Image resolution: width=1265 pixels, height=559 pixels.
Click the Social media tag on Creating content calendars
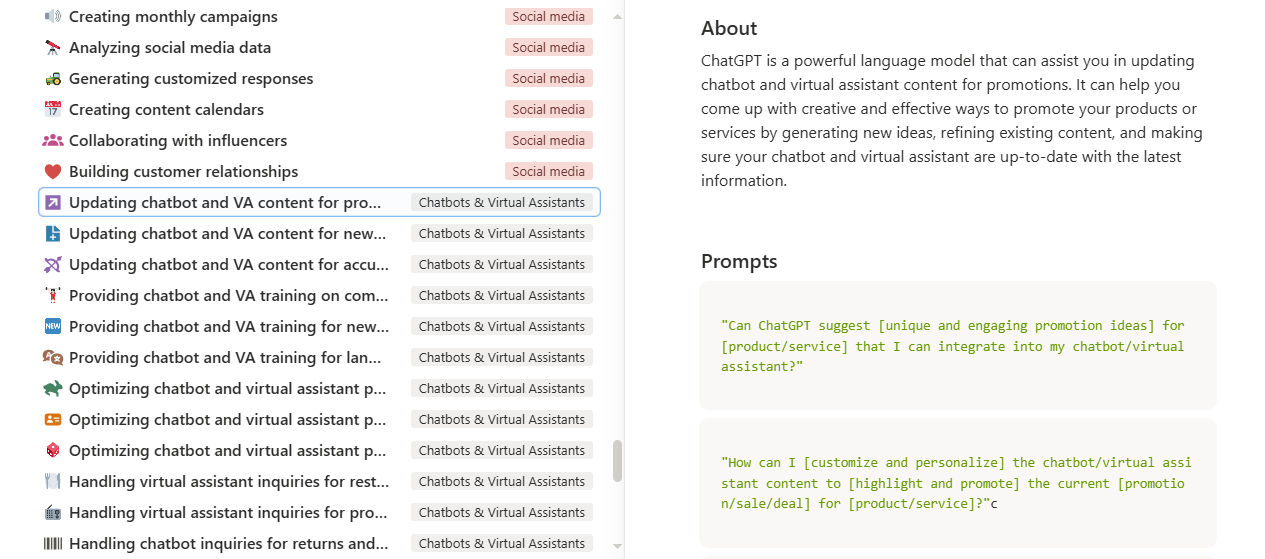(x=548, y=110)
